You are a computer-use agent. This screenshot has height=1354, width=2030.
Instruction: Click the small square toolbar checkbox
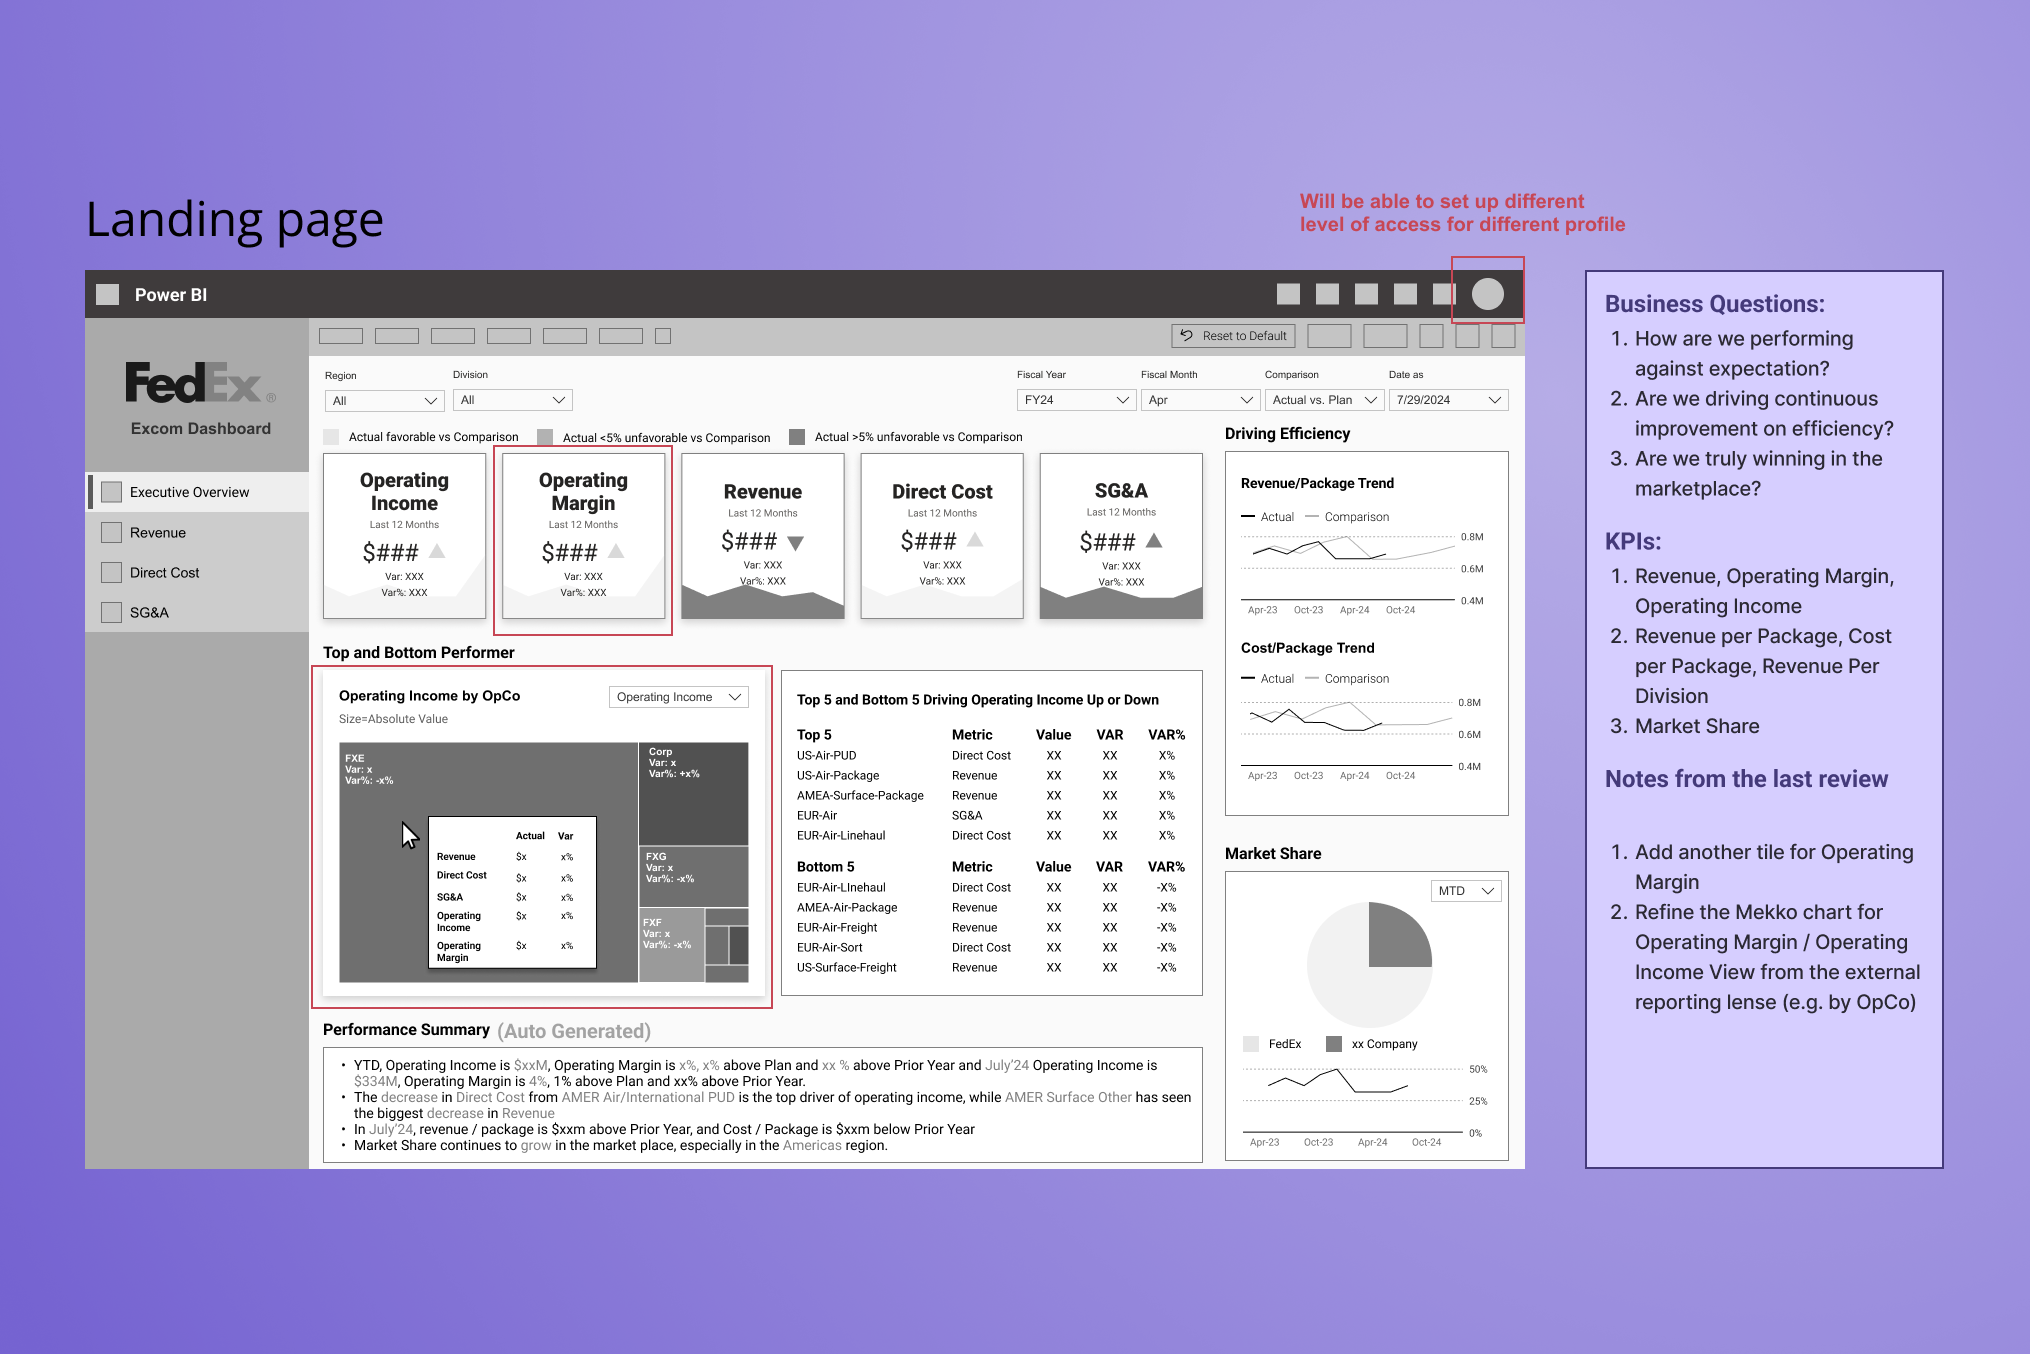(x=663, y=336)
